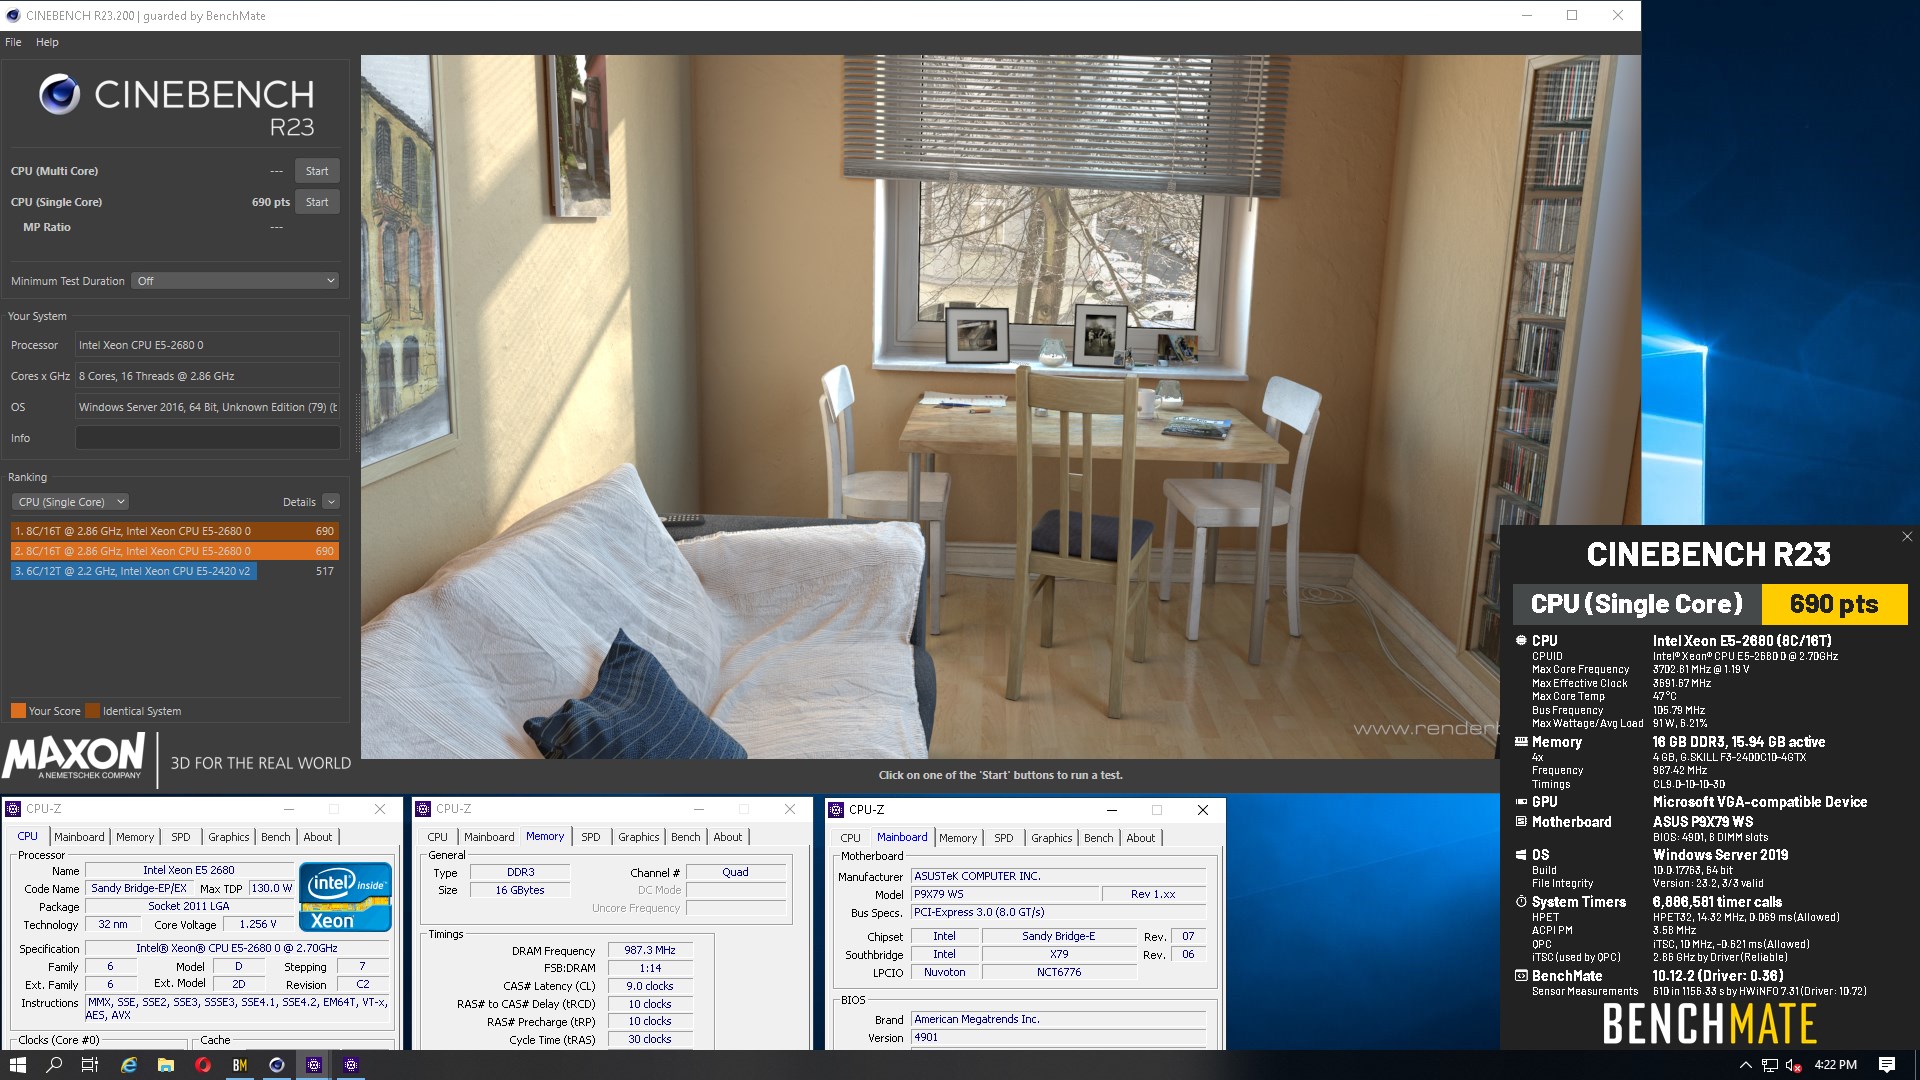The width and height of the screenshot is (1920, 1080).
Task: Click the network icon in the system tray
Action: (1769, 1065)
